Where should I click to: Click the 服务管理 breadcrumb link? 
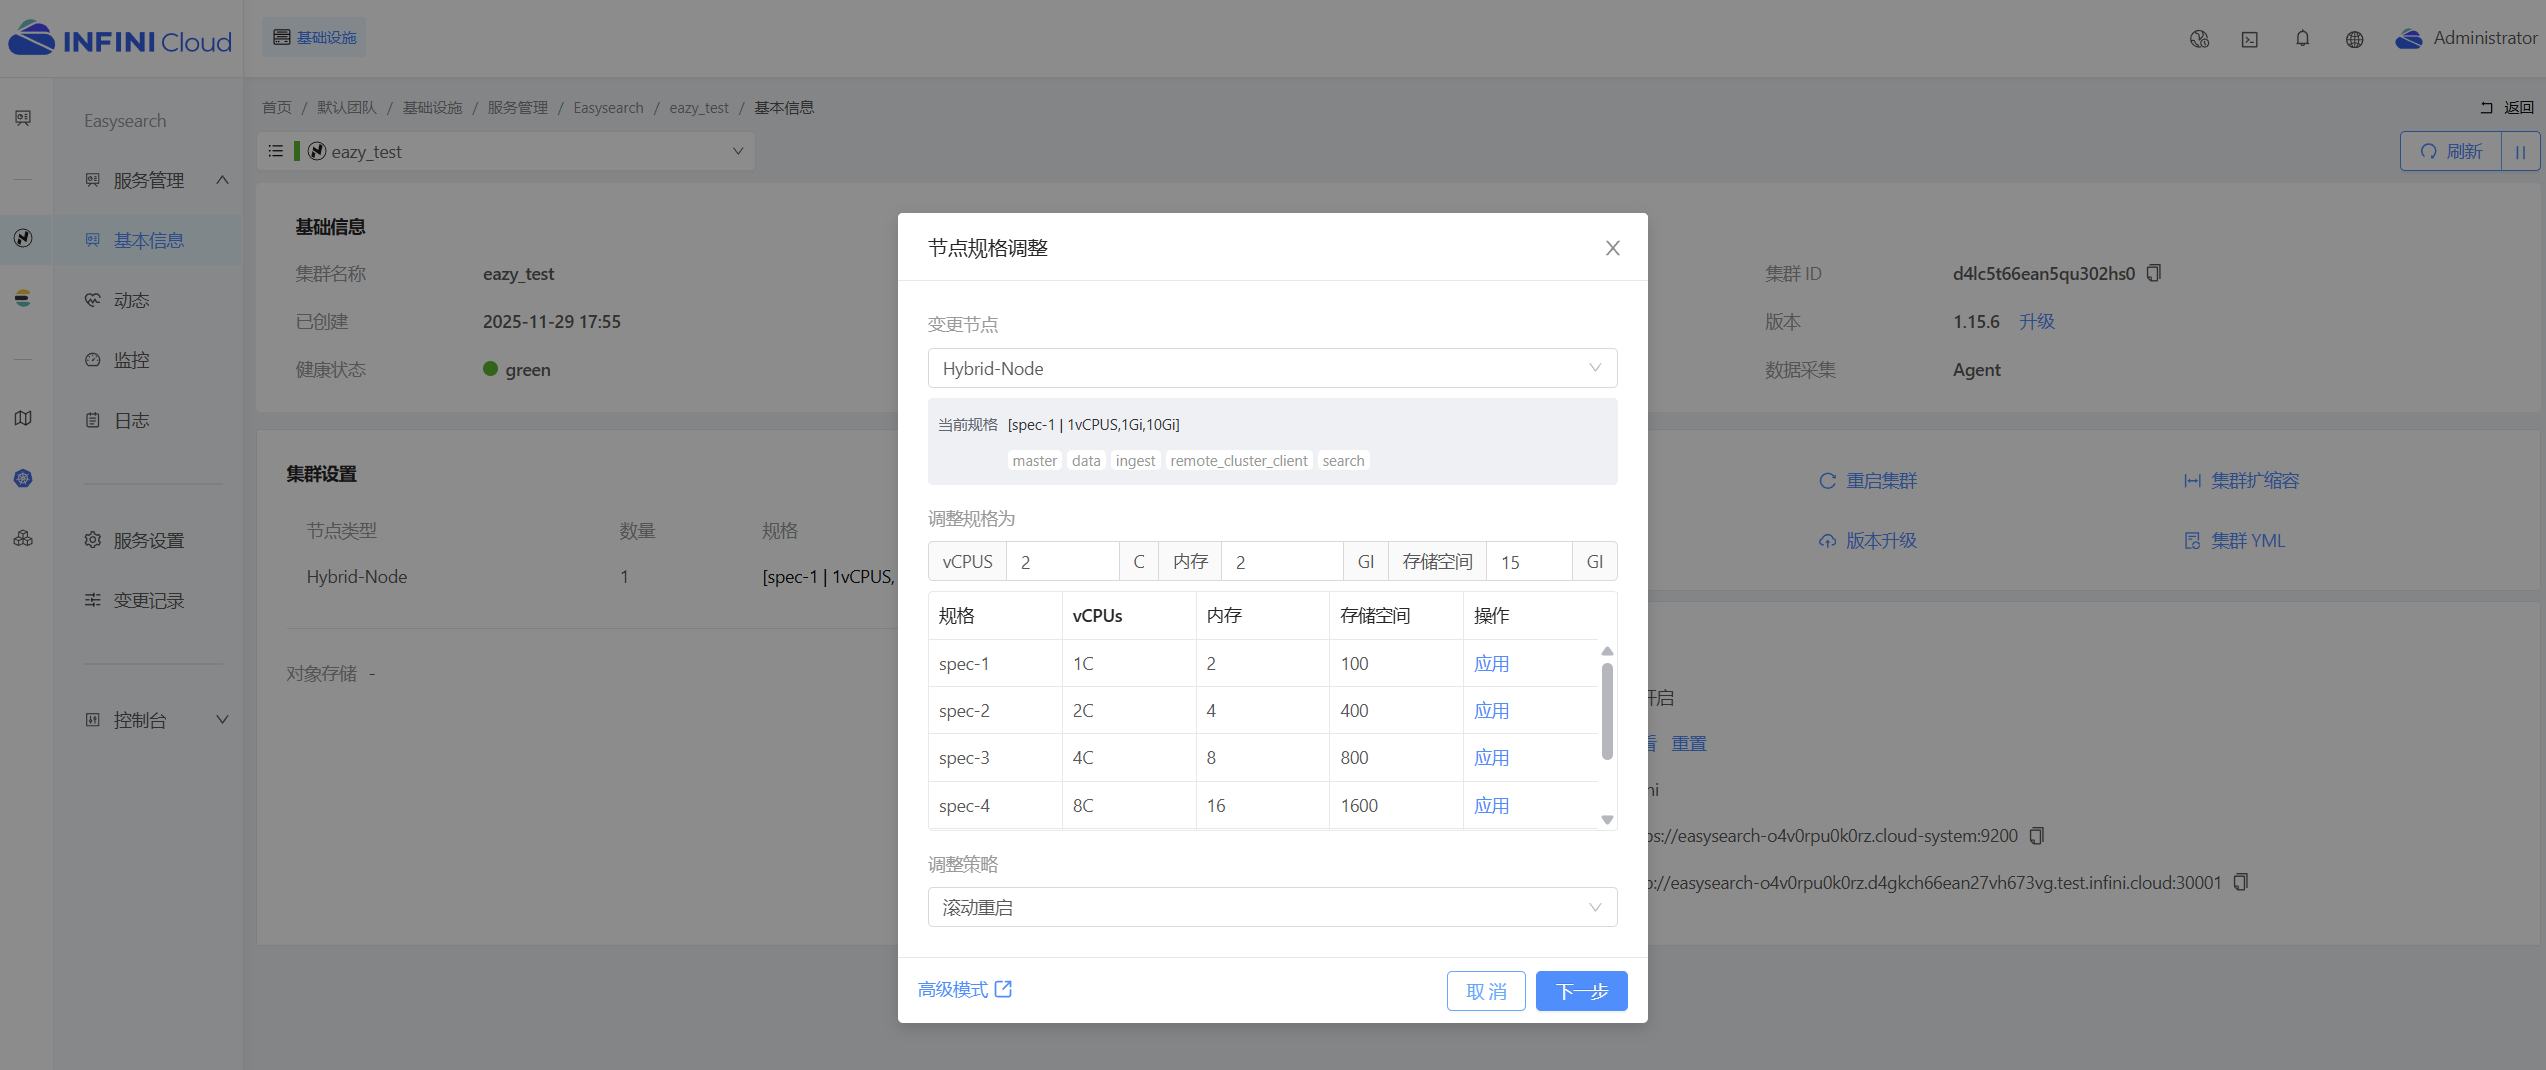(x=518, y=108)
